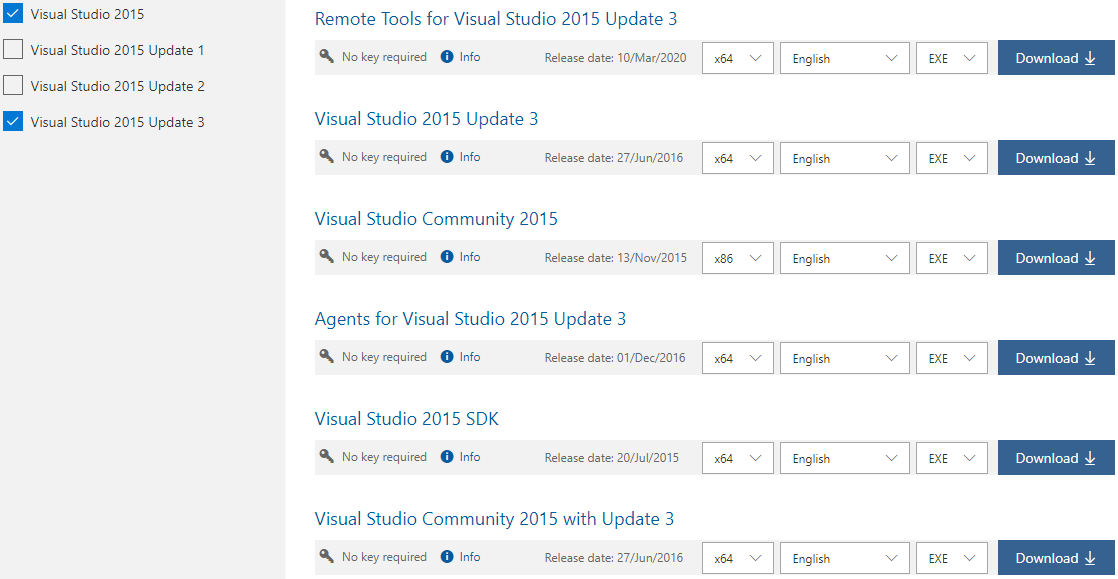Click Info icon in Agents for Visual Studio row

pyautogui.click(x=447, y=357)
